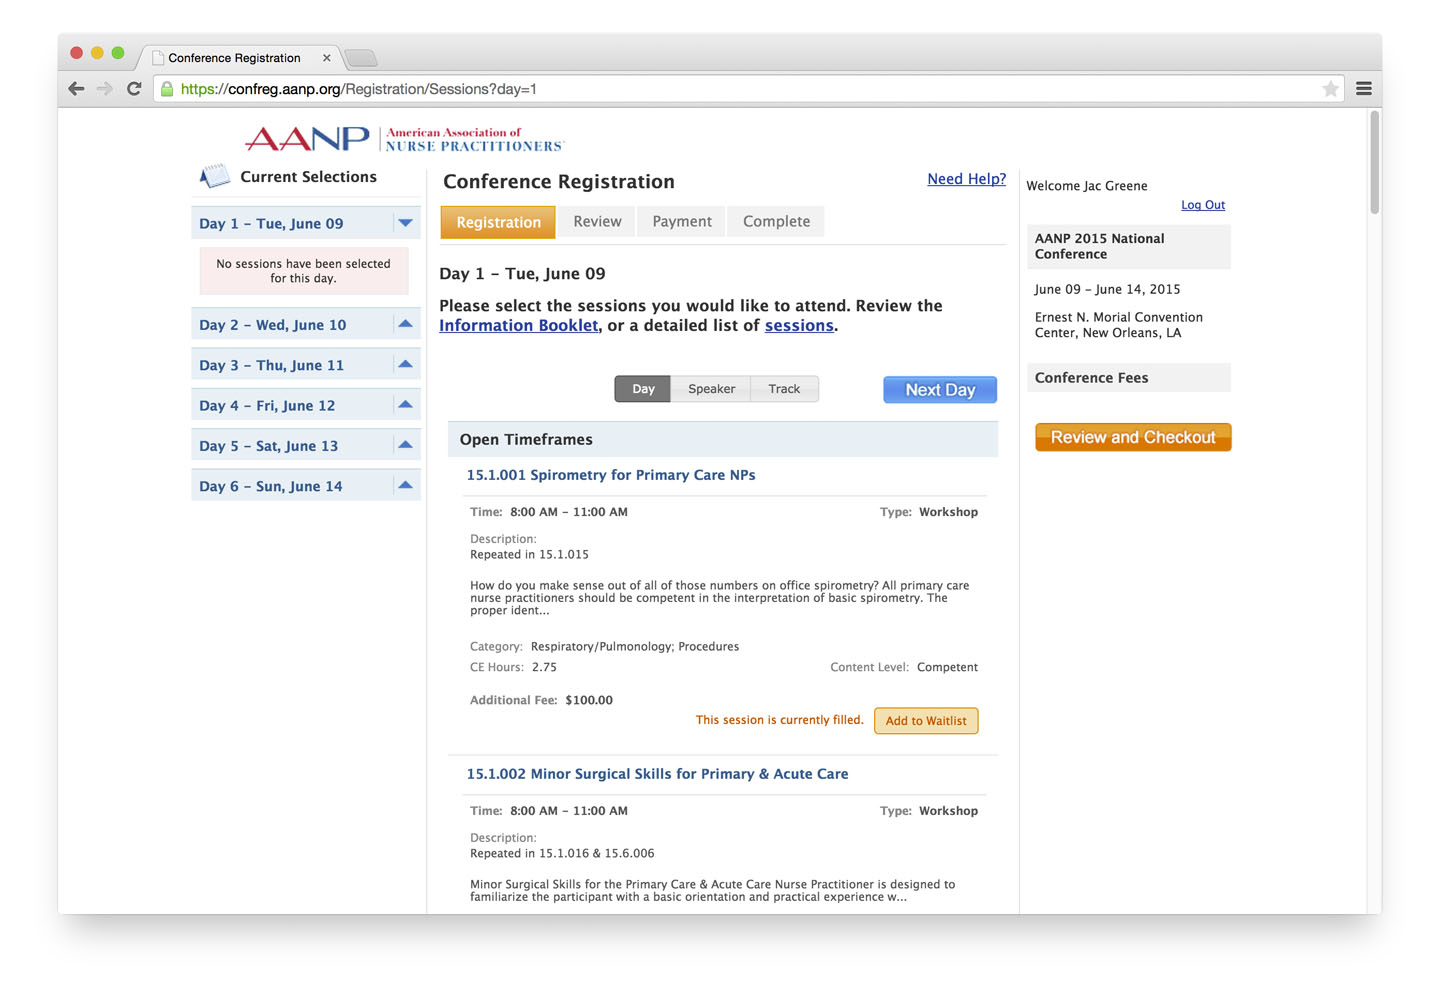Click the green padlock security icon
Screen dimensions: 1440x997
(x=167, y=89)
